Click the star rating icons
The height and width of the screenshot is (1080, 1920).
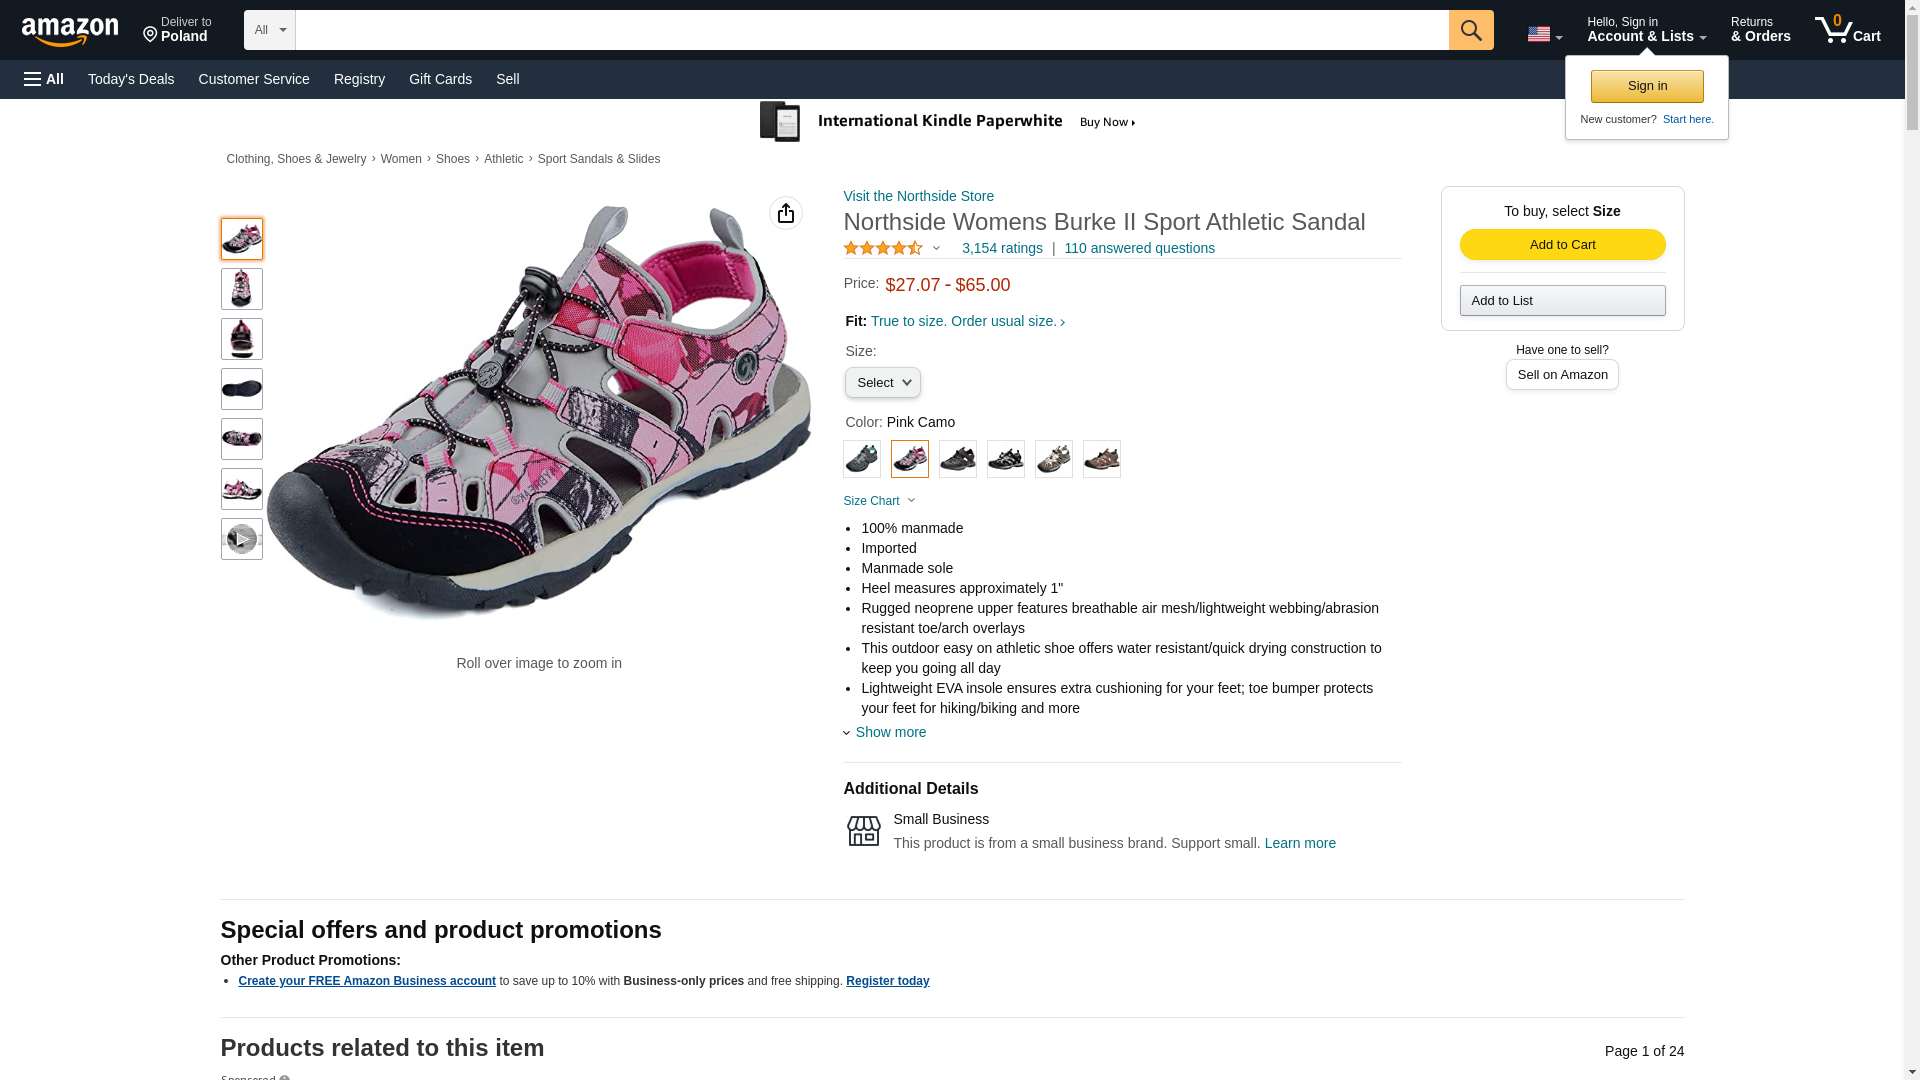(x=883, y=248)
